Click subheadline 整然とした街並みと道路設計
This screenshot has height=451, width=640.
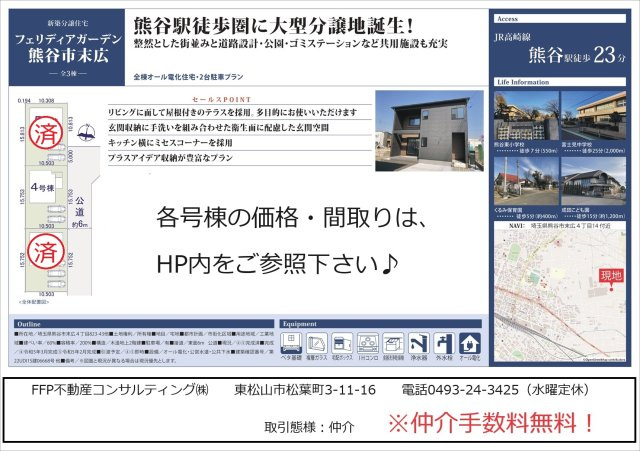pos(290,44)
